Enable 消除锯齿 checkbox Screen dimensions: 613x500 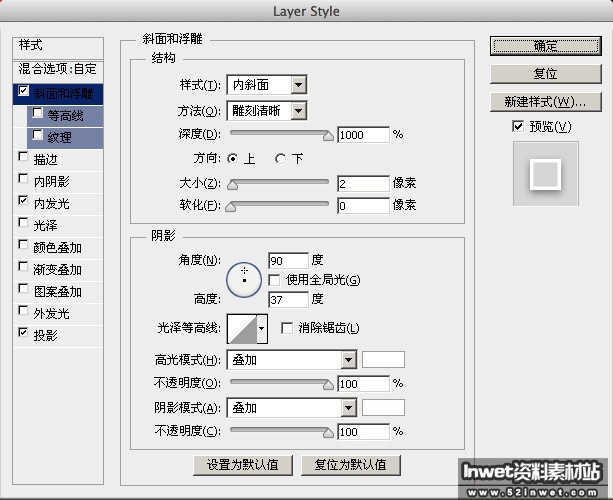[287, 328]
